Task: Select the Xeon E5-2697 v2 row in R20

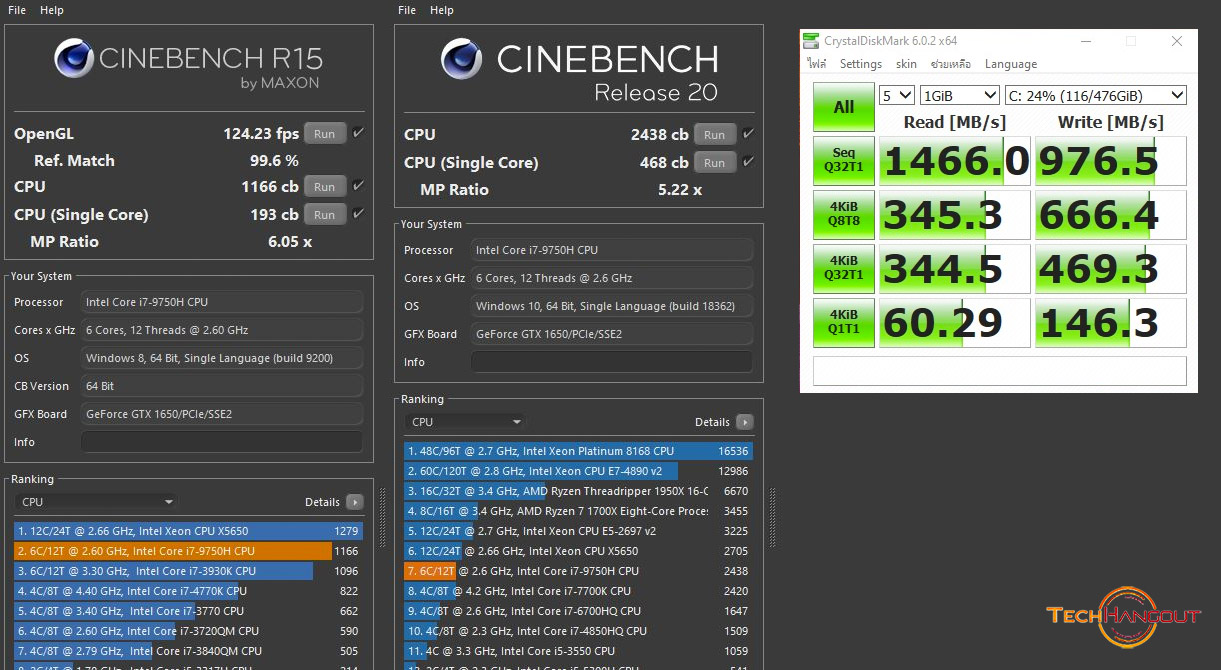Action: (578, 531)
